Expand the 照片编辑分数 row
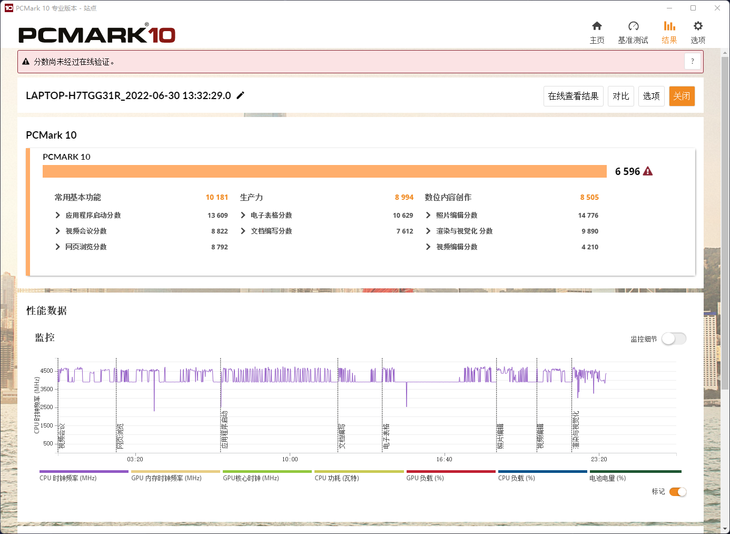Image resolution: width=730 pixels, height=534 pixels. point(429,215)
